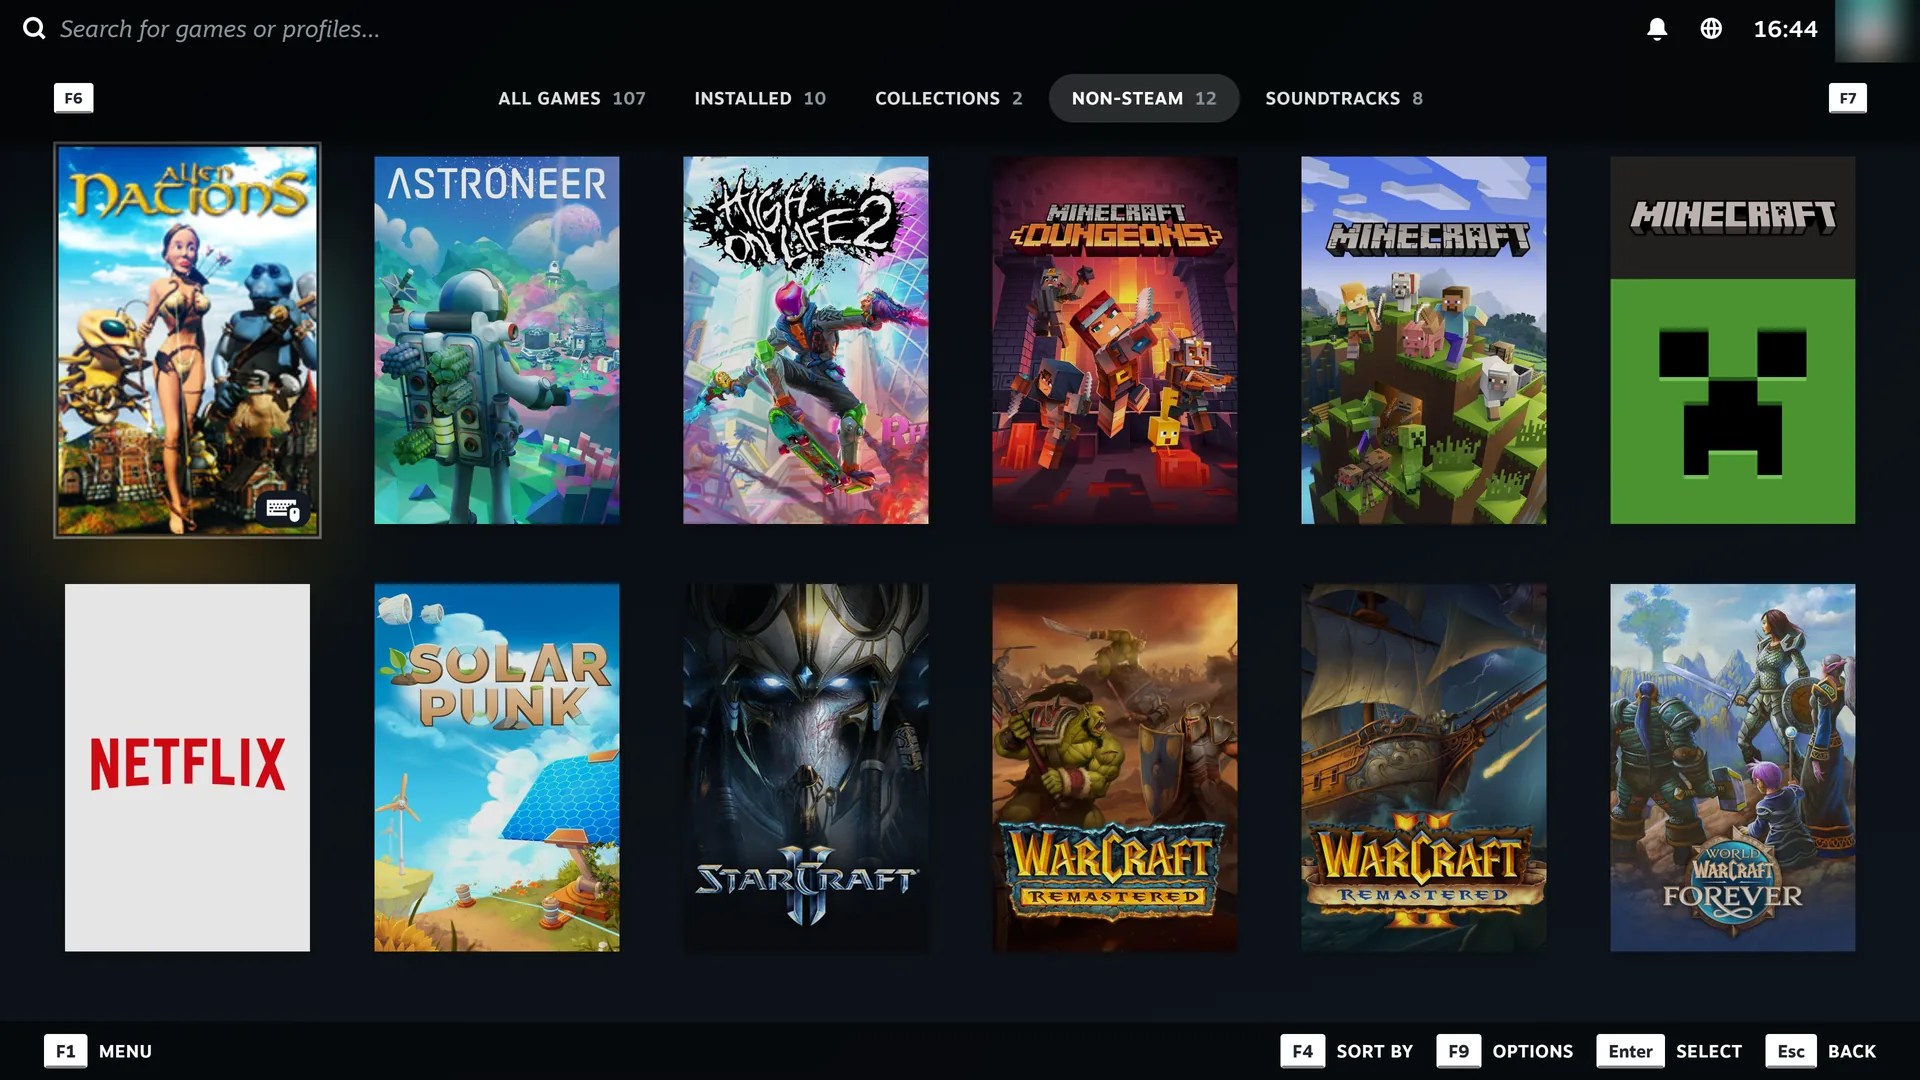Open World of Warcraft Forever cover
The image size is (1920, 1080).
[x=1733, y=768]
